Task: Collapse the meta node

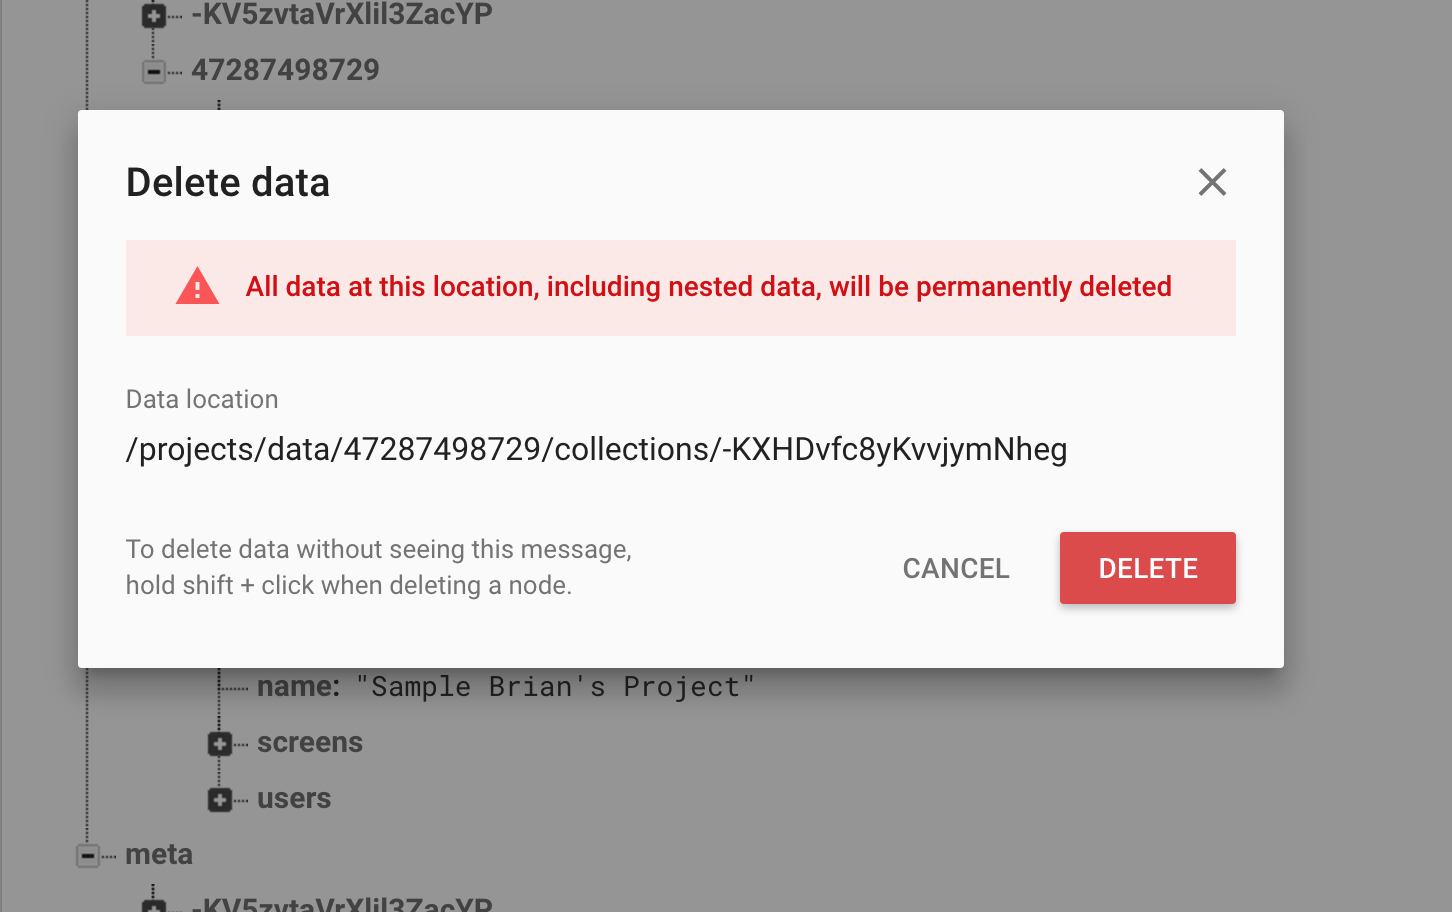Action: (x=88, y=856)
